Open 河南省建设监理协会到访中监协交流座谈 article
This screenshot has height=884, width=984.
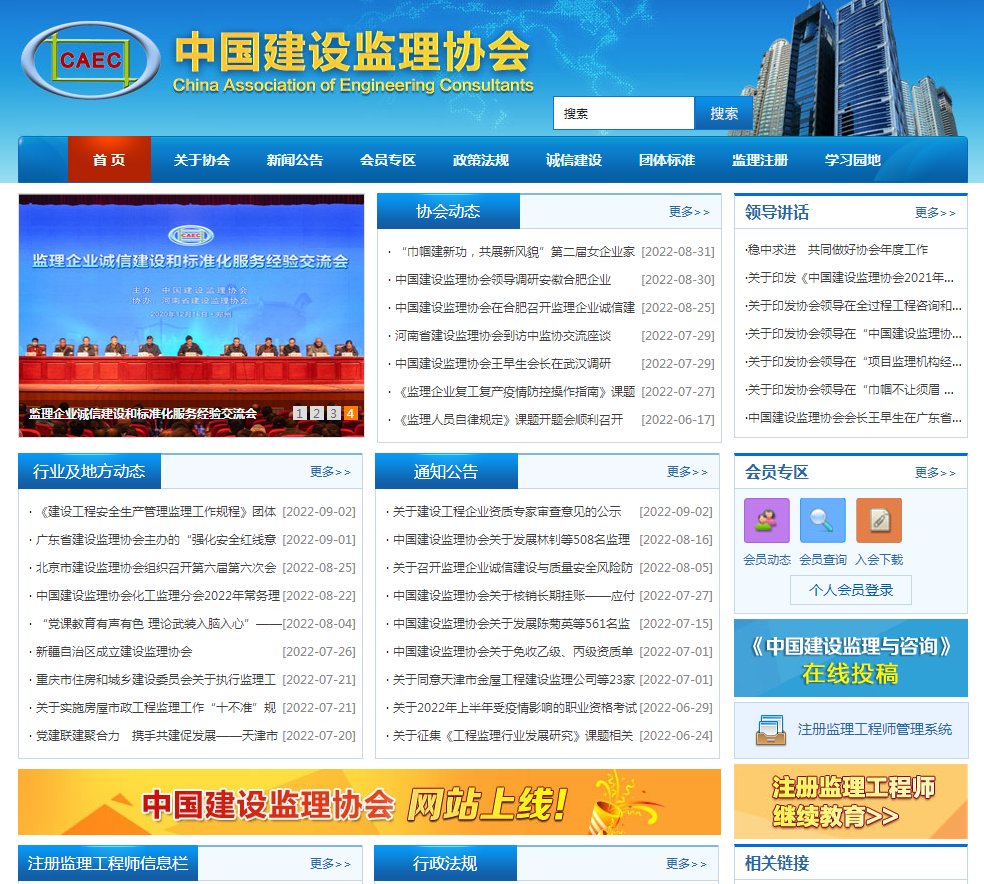[503, 336]
